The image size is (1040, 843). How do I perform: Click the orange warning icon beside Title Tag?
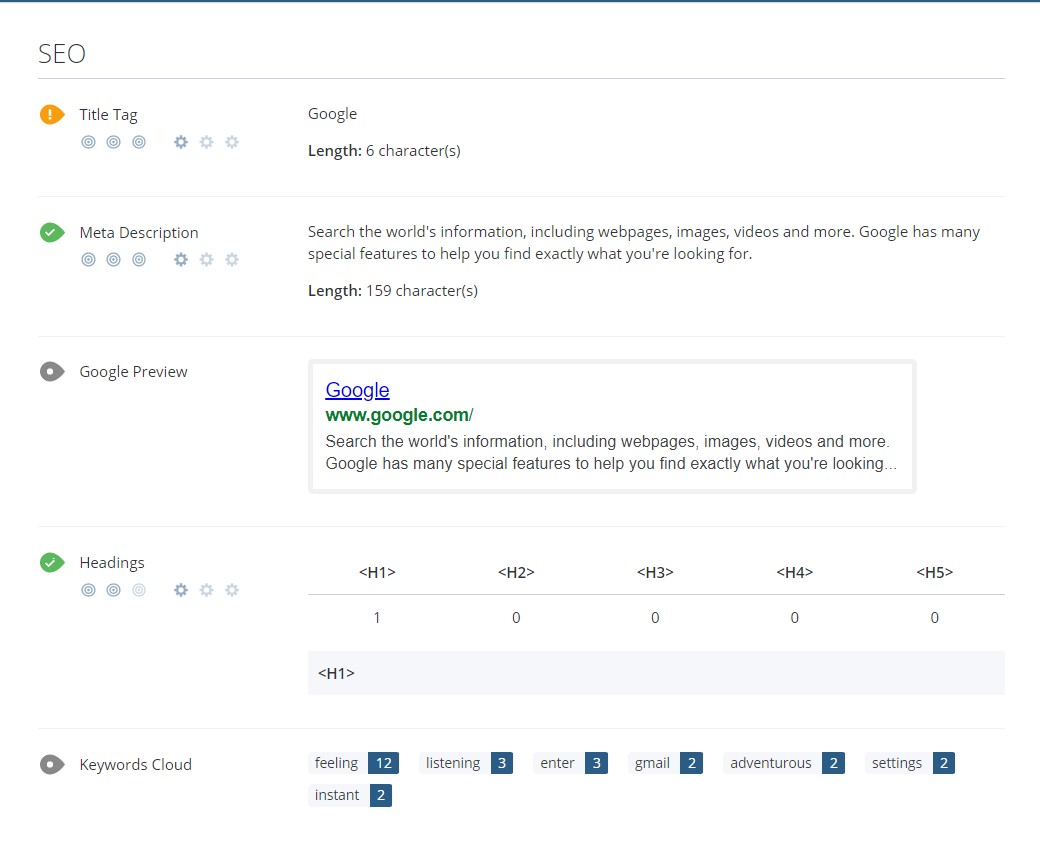52,114
